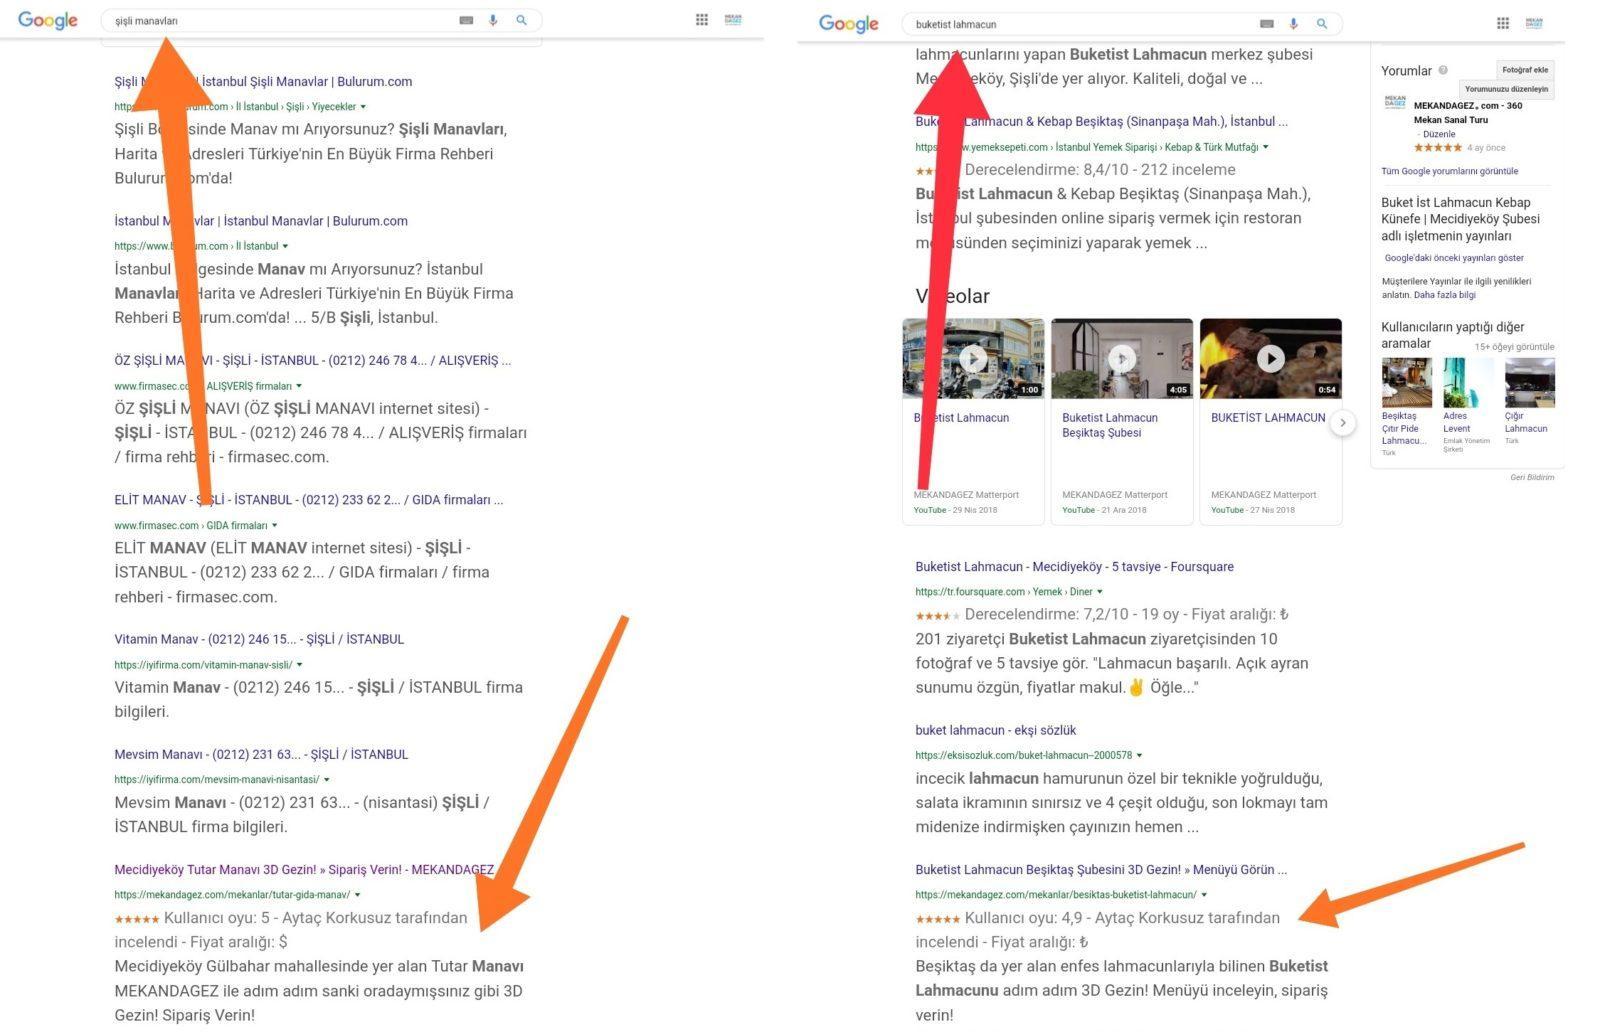
Task: Open the Buketist Lahmacun Beşiktaş Şubesi video title
Action: [1109, 425]
